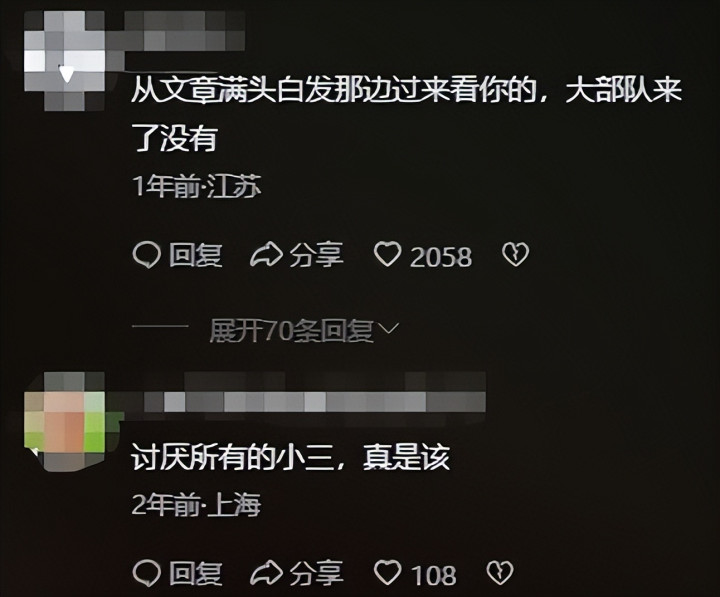Click the 回复 label under the second comment
Image resolution: width=720 pixels, height=597 pixels.
(196, 573)
